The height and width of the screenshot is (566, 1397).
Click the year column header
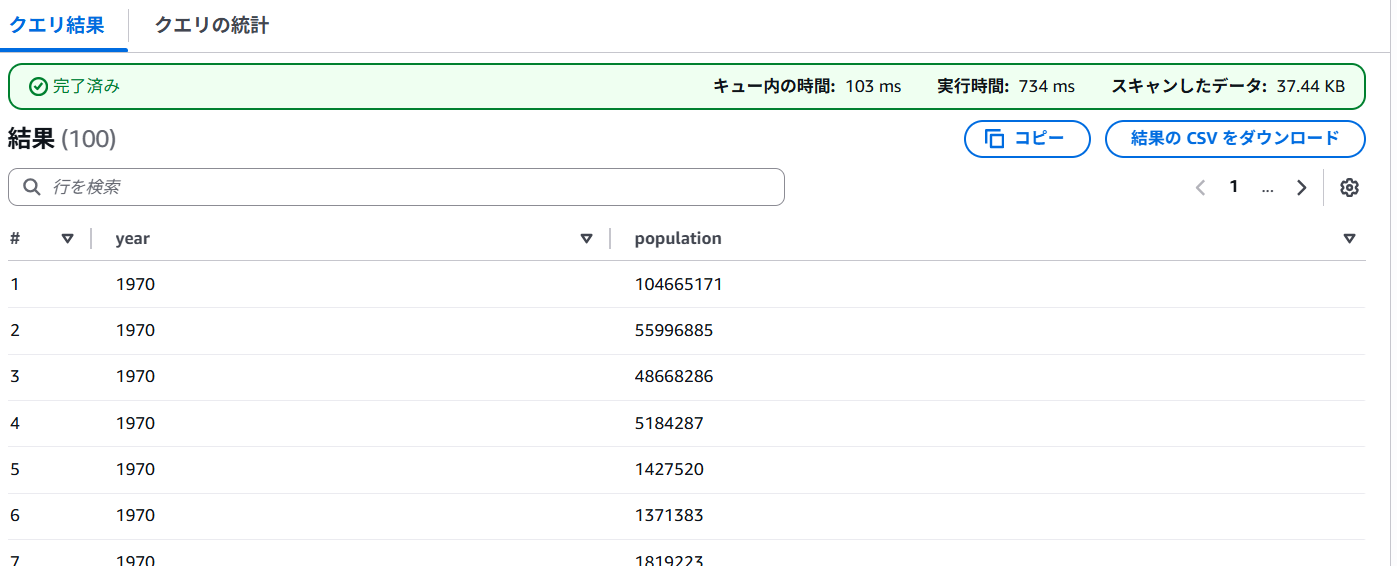(133, 238)
